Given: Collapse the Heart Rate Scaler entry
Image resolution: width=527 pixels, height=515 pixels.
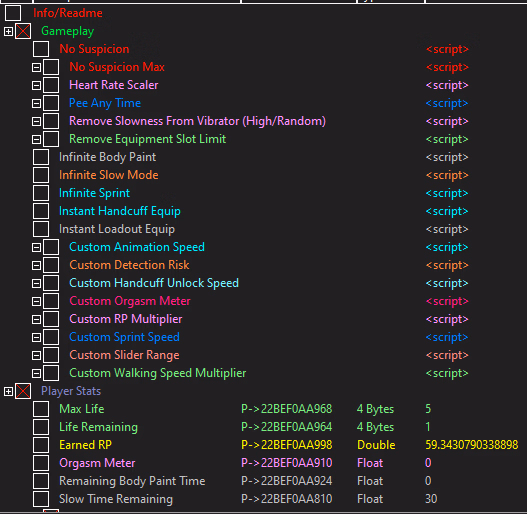Looking at the screenshot, I should 36,85.
